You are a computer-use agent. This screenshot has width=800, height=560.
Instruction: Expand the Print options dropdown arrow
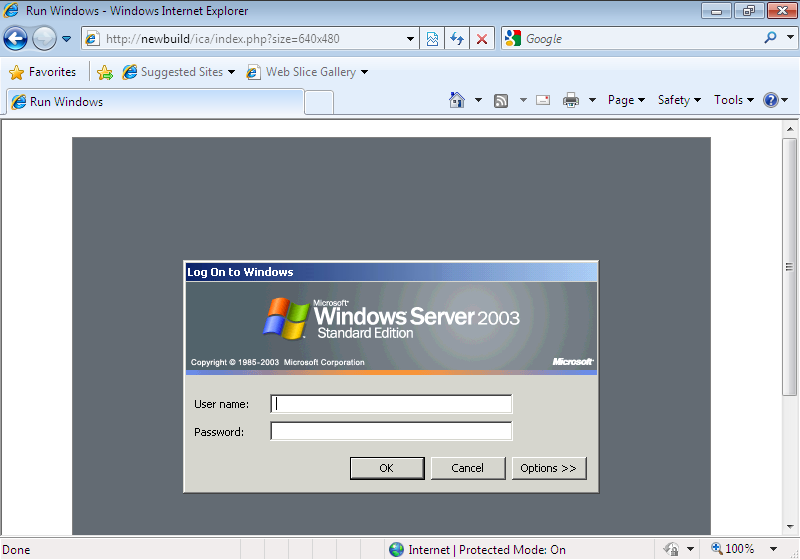point(592,100)
